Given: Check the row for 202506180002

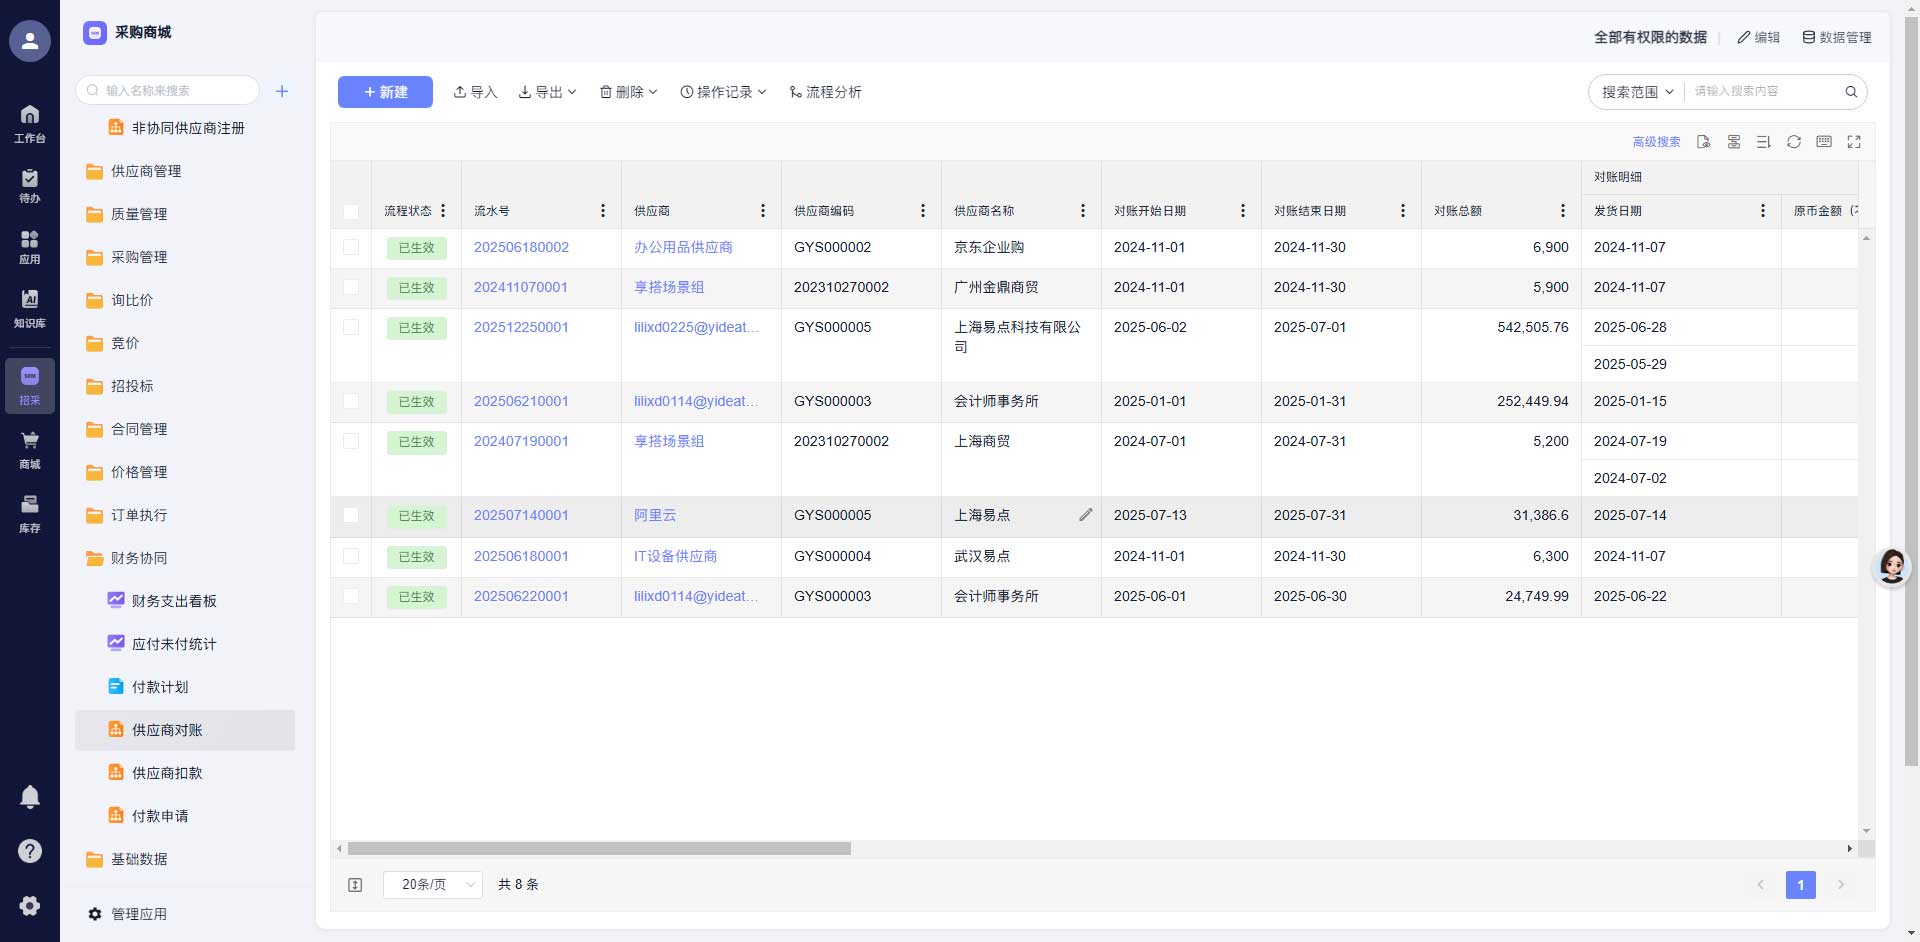Looking at the screenshot, I should tap(351, 247).
